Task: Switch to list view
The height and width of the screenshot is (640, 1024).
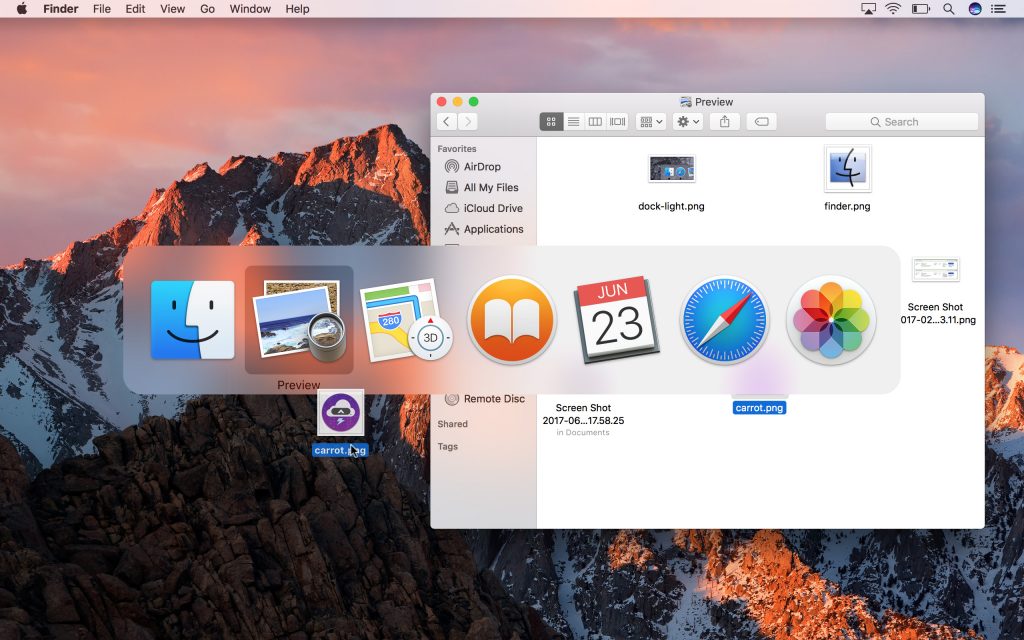Action: 573,121
